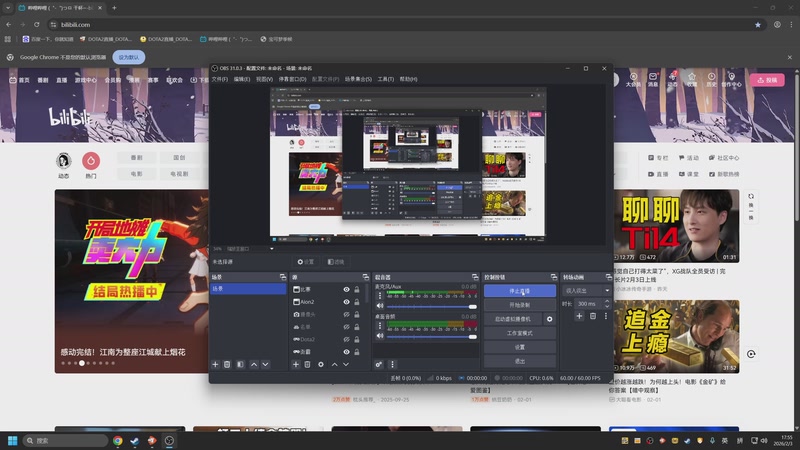Click transition duration 300 ms field

(588, 304)
